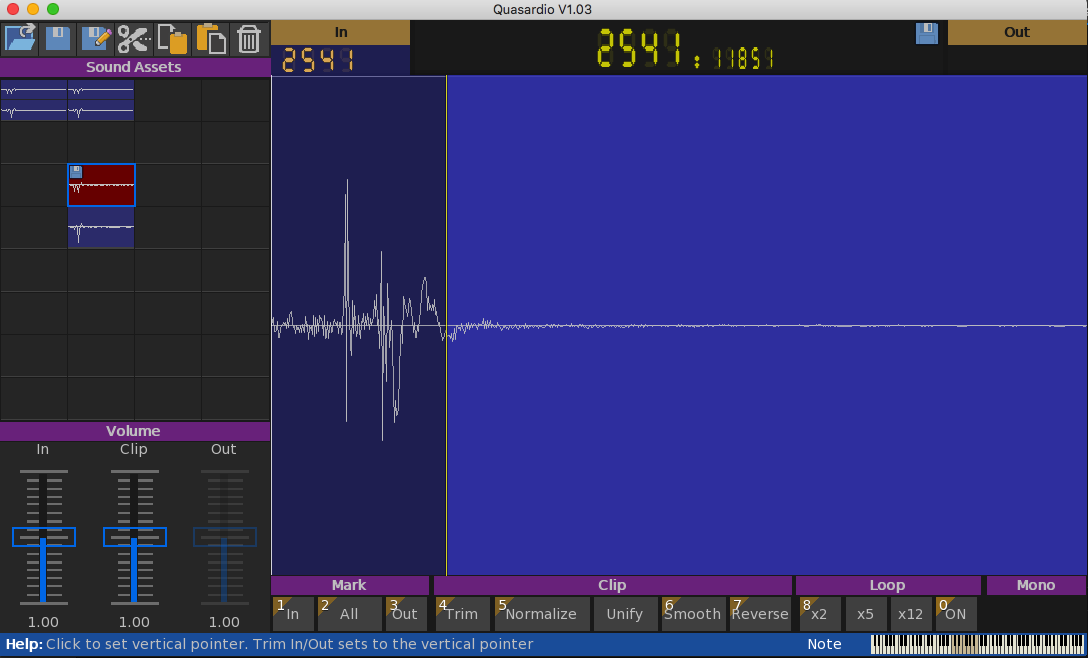Select the selected red sound asset cell
The image size is (1088, 658).
[101, 185]
